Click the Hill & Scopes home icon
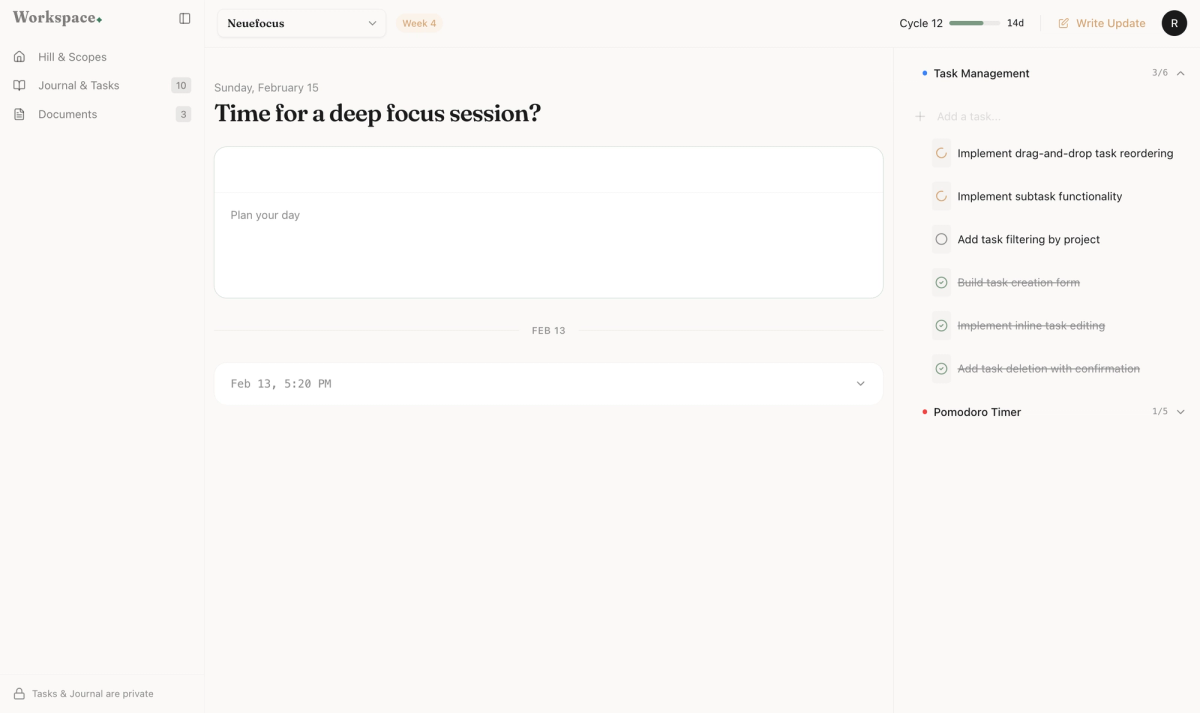The width and height of the screenshot is (1200, 713). [20, 57]
